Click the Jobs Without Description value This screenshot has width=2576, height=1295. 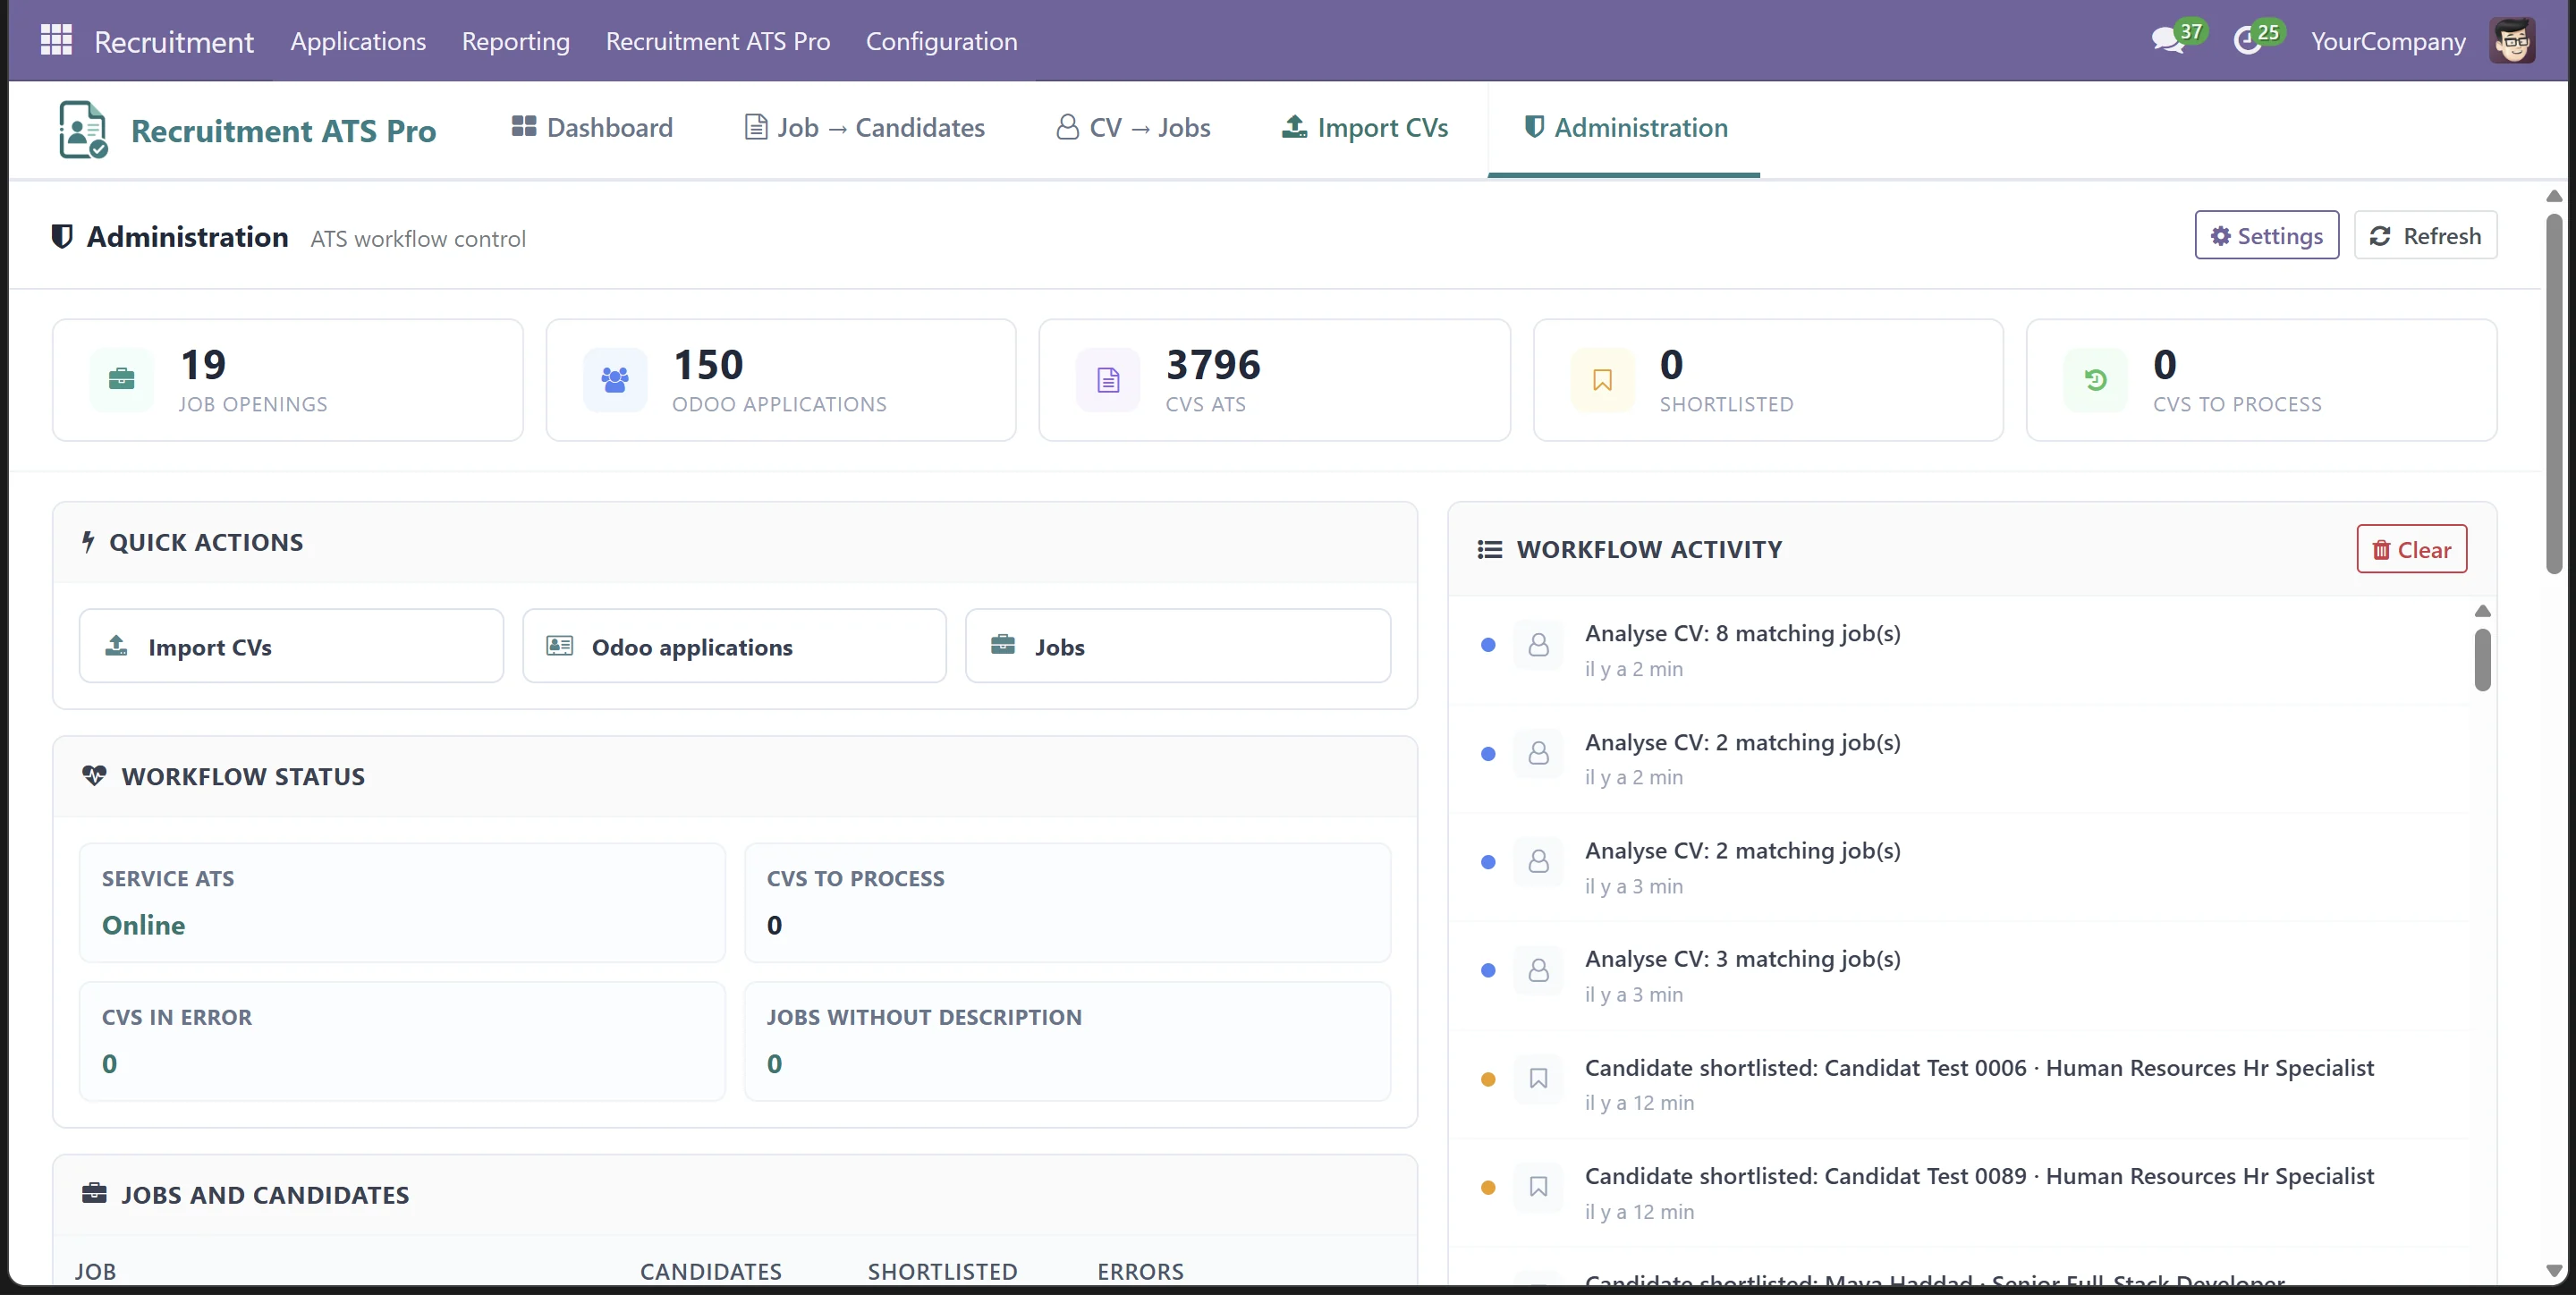775,1064
